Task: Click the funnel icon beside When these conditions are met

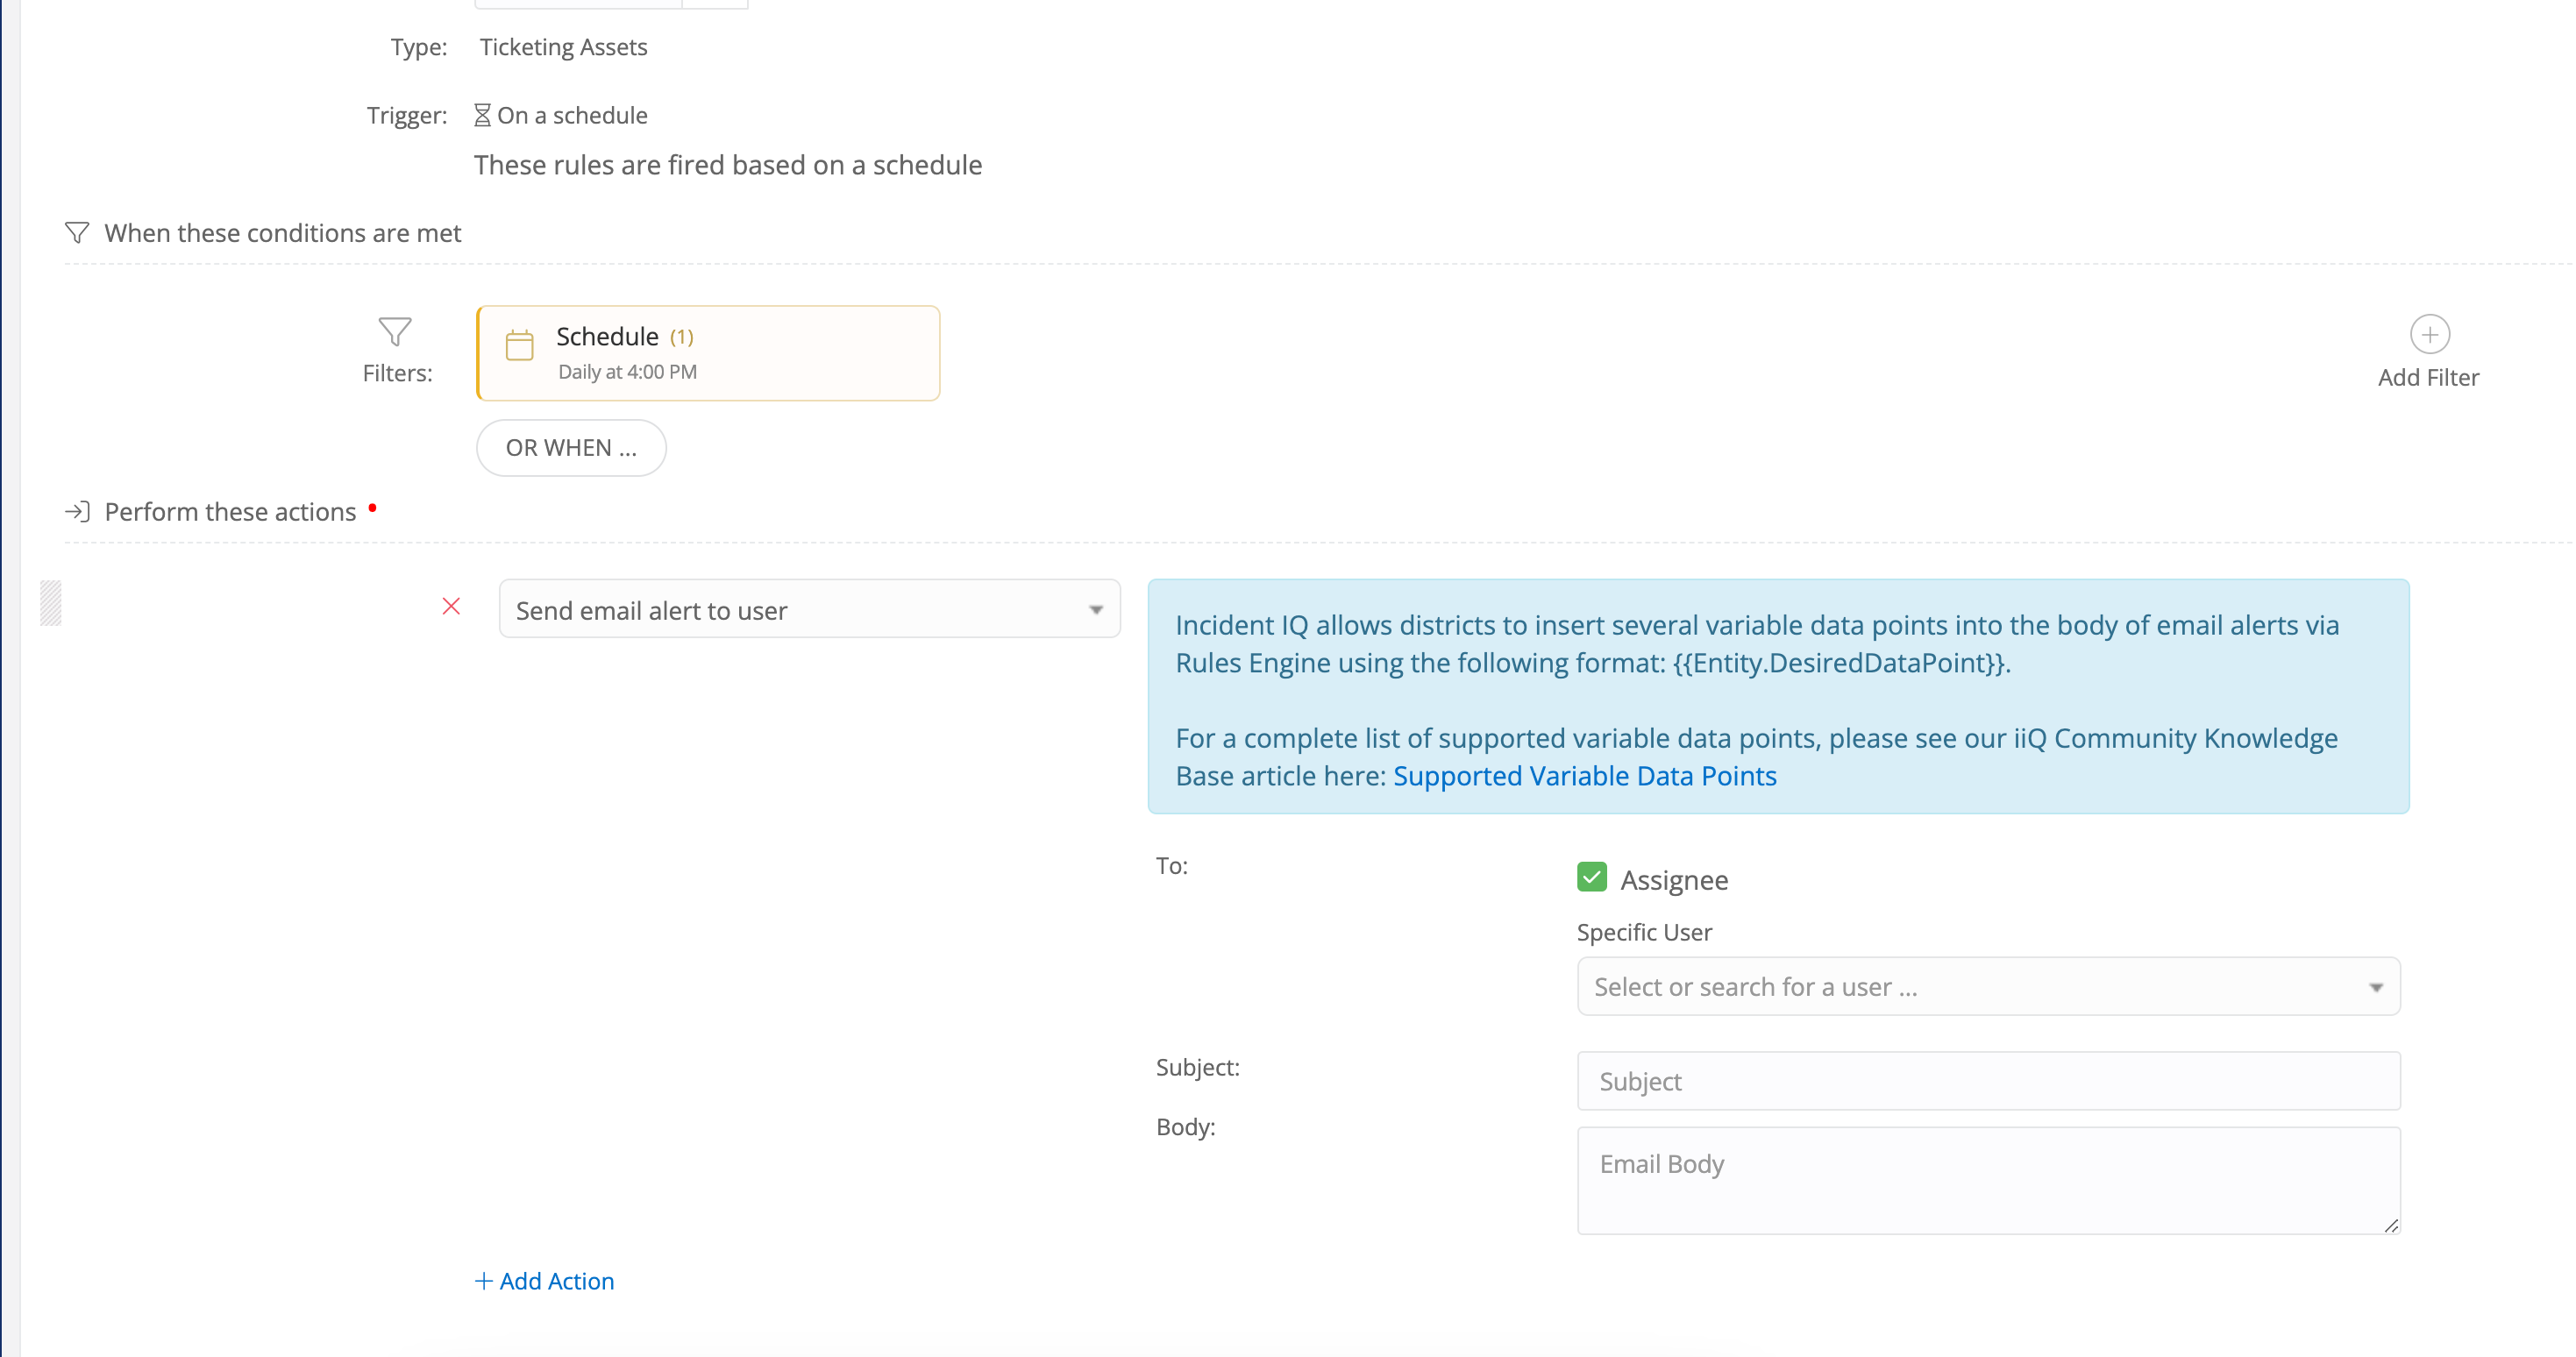Action: tap(77, 233)
